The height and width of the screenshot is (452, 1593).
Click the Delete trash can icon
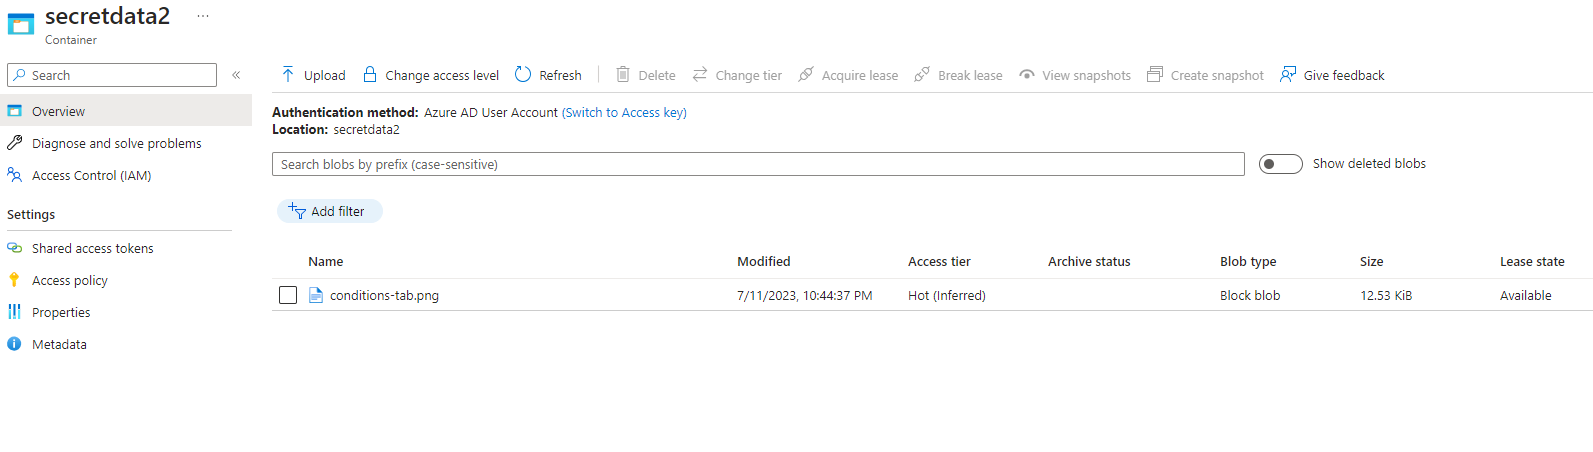click(x=623, y=74)
